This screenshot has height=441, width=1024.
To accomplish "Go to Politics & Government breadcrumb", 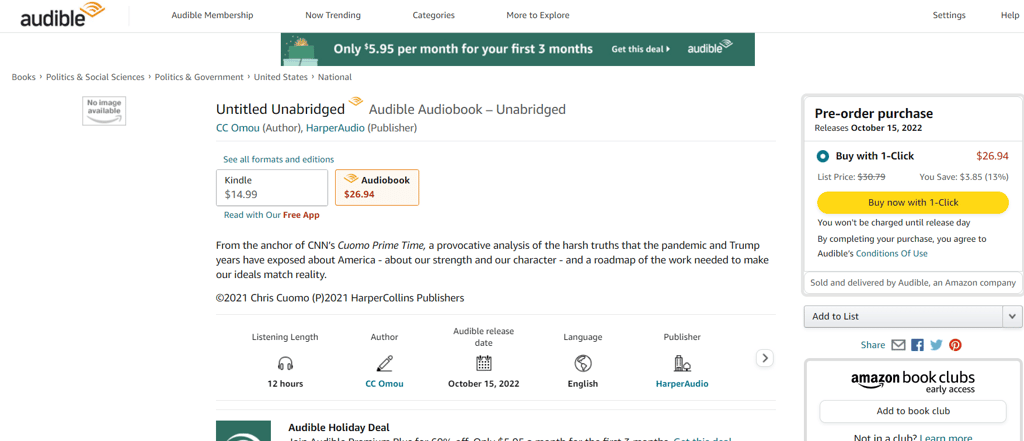I will coord(199,77).
